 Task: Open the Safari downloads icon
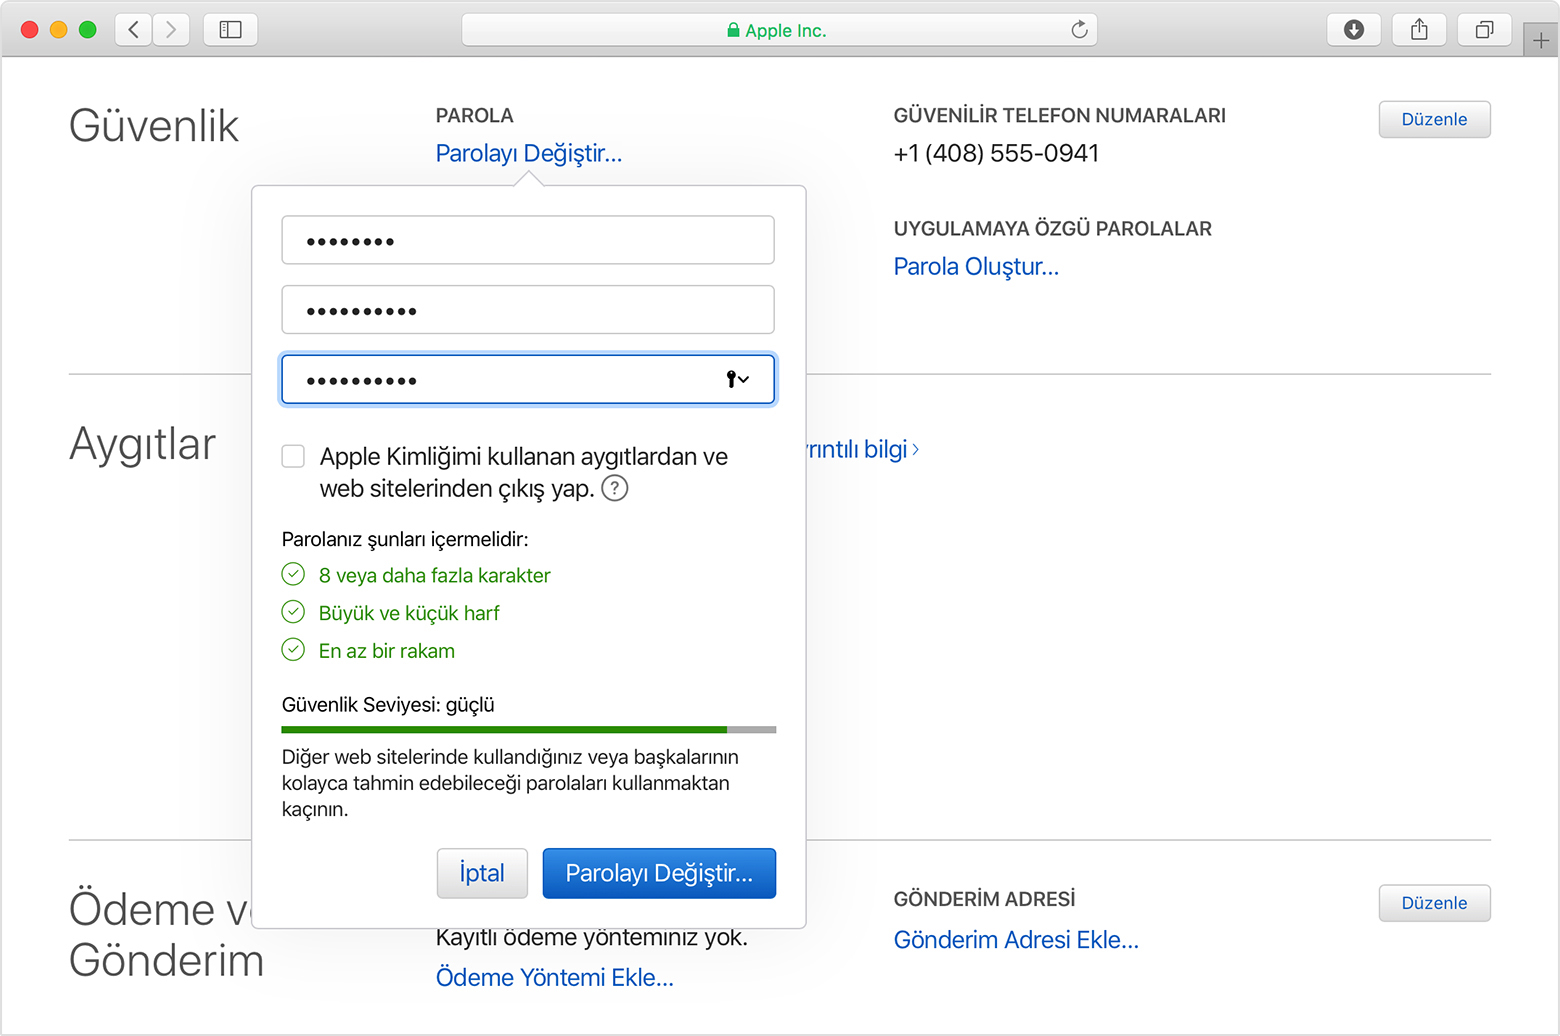(1353, 30)
